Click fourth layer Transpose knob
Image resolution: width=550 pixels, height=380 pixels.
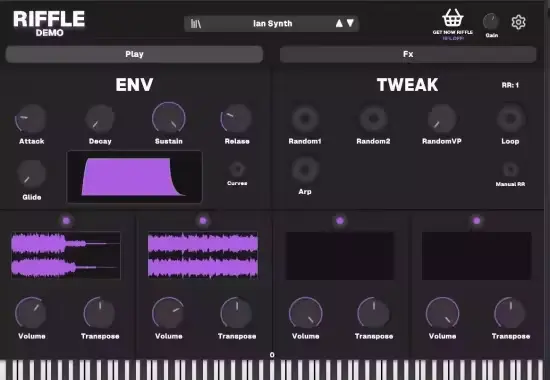pyautogui.click(x=510, y=313)
